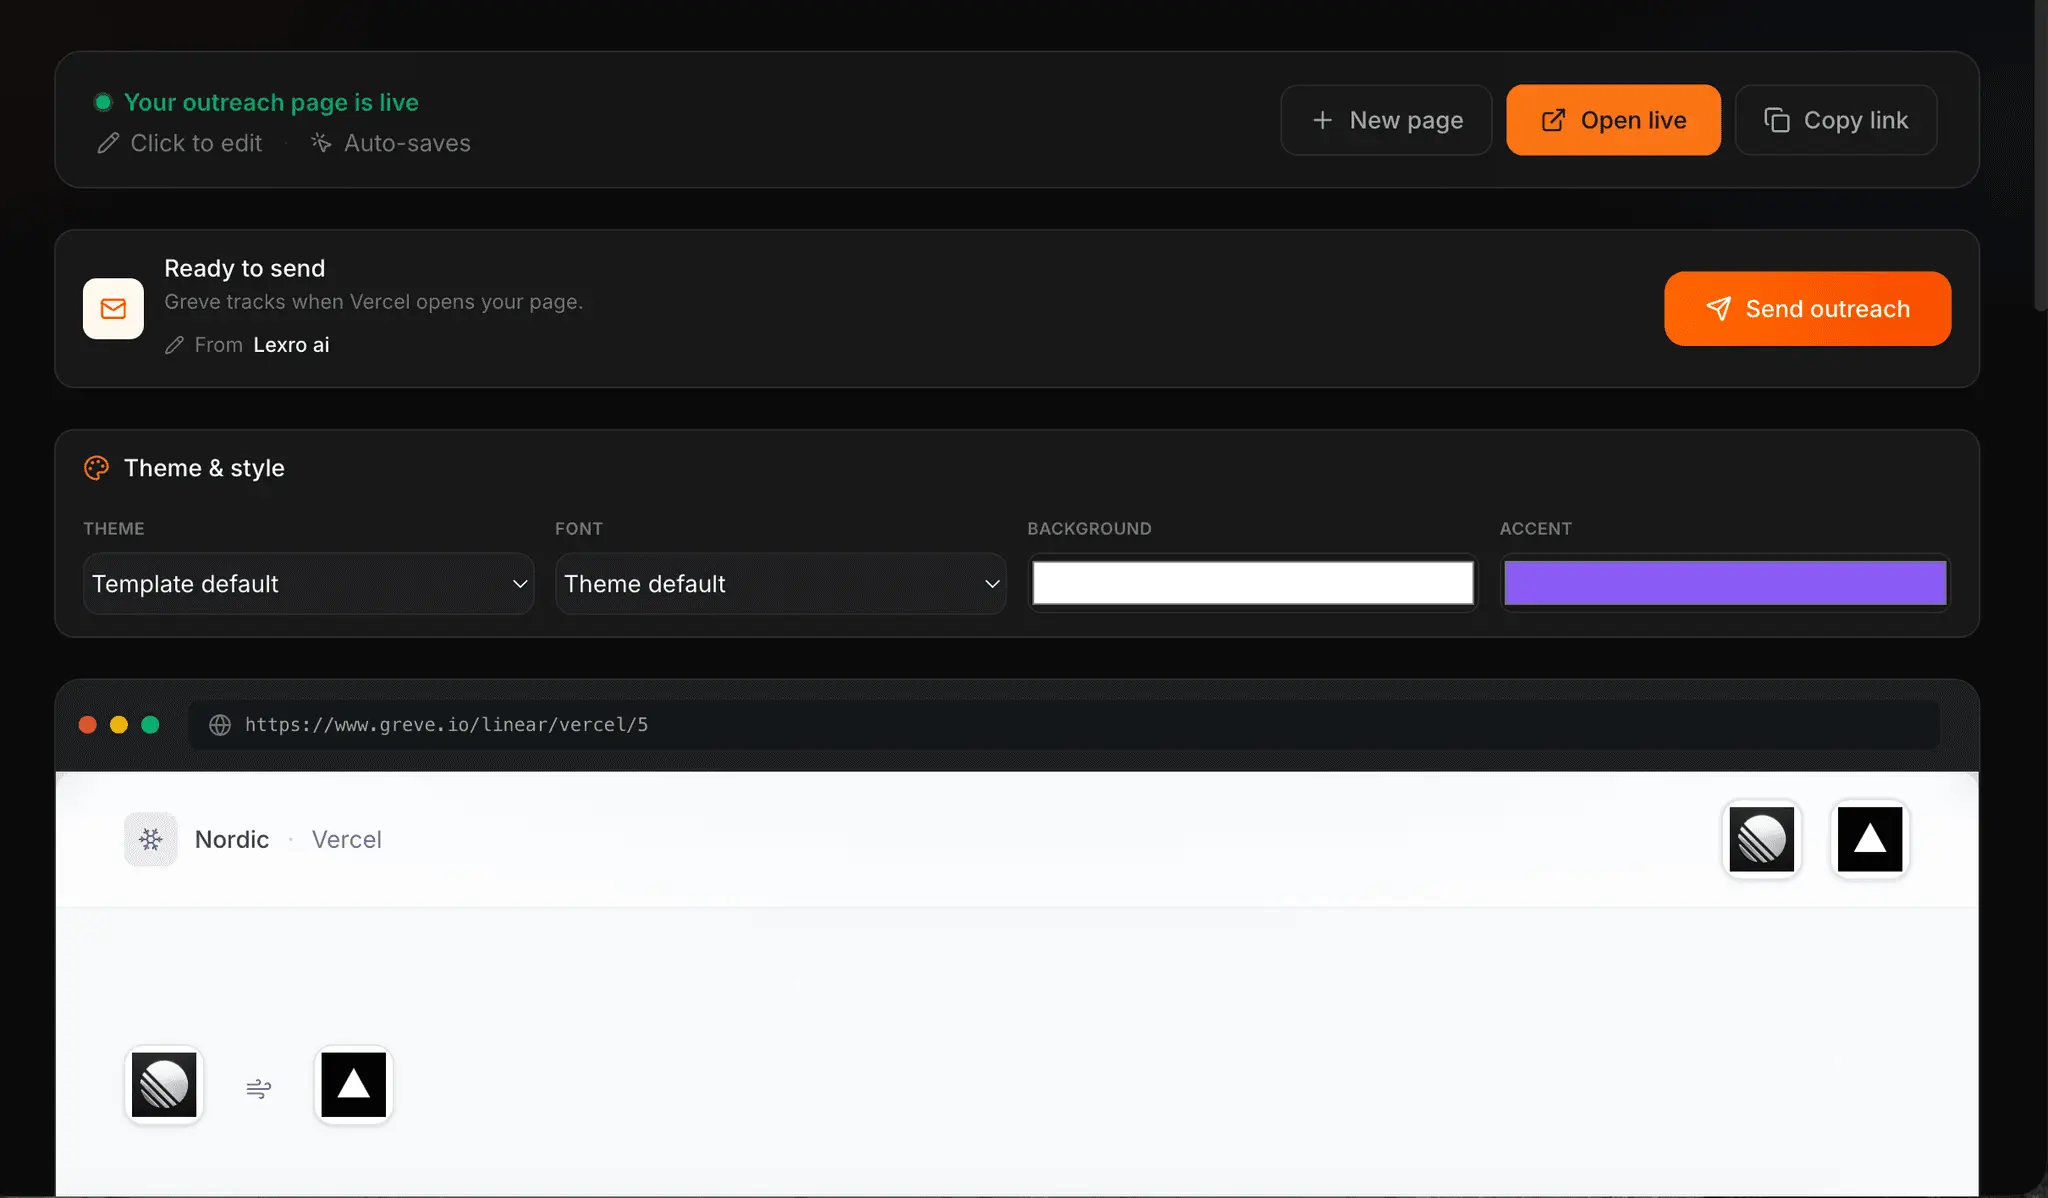Open the live outreach page
The image size is (2048, 1198).
pyautogui.click(x=1613, y=120)
